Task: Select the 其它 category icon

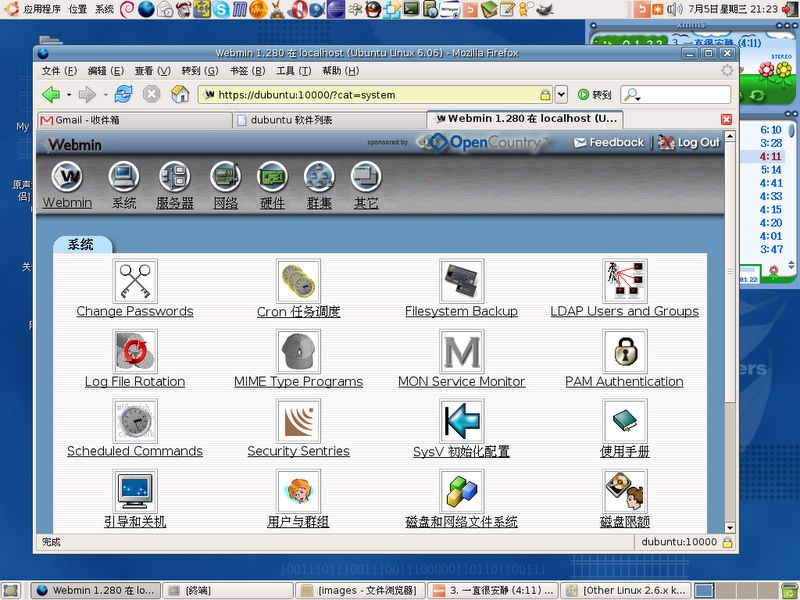Action: [x=366, y=177]
